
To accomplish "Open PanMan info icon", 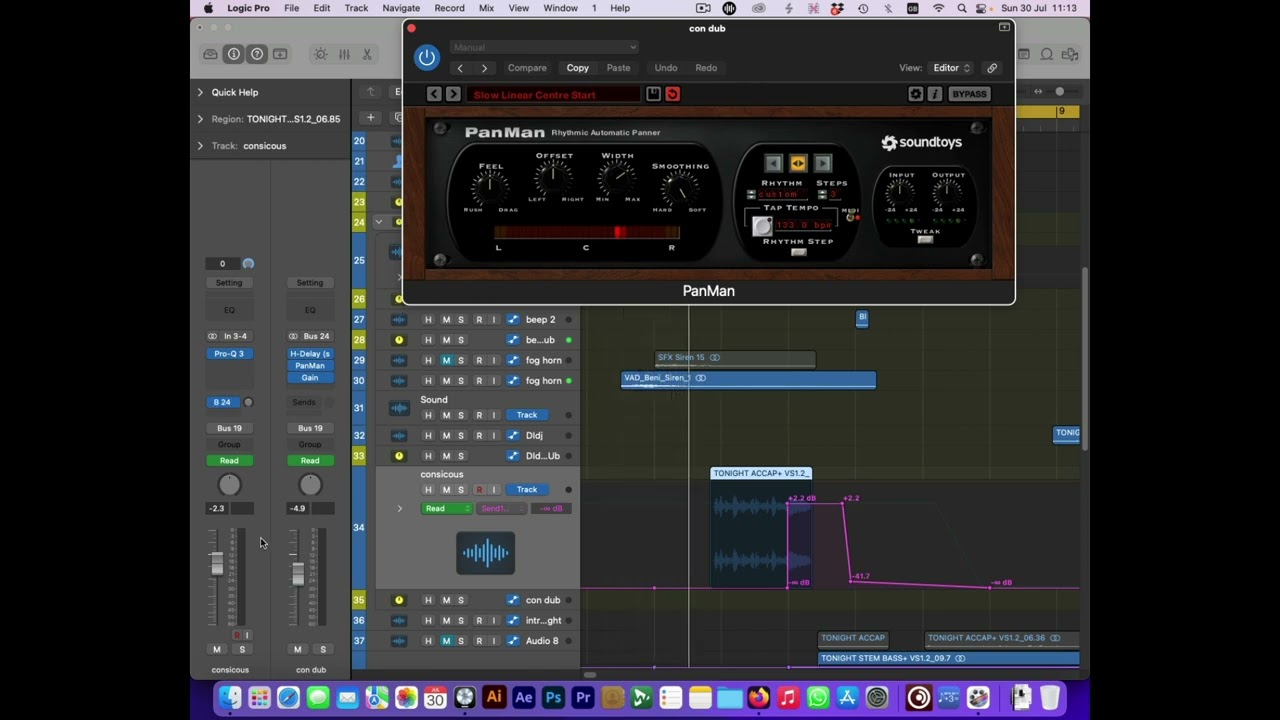I will coord(934,94).
